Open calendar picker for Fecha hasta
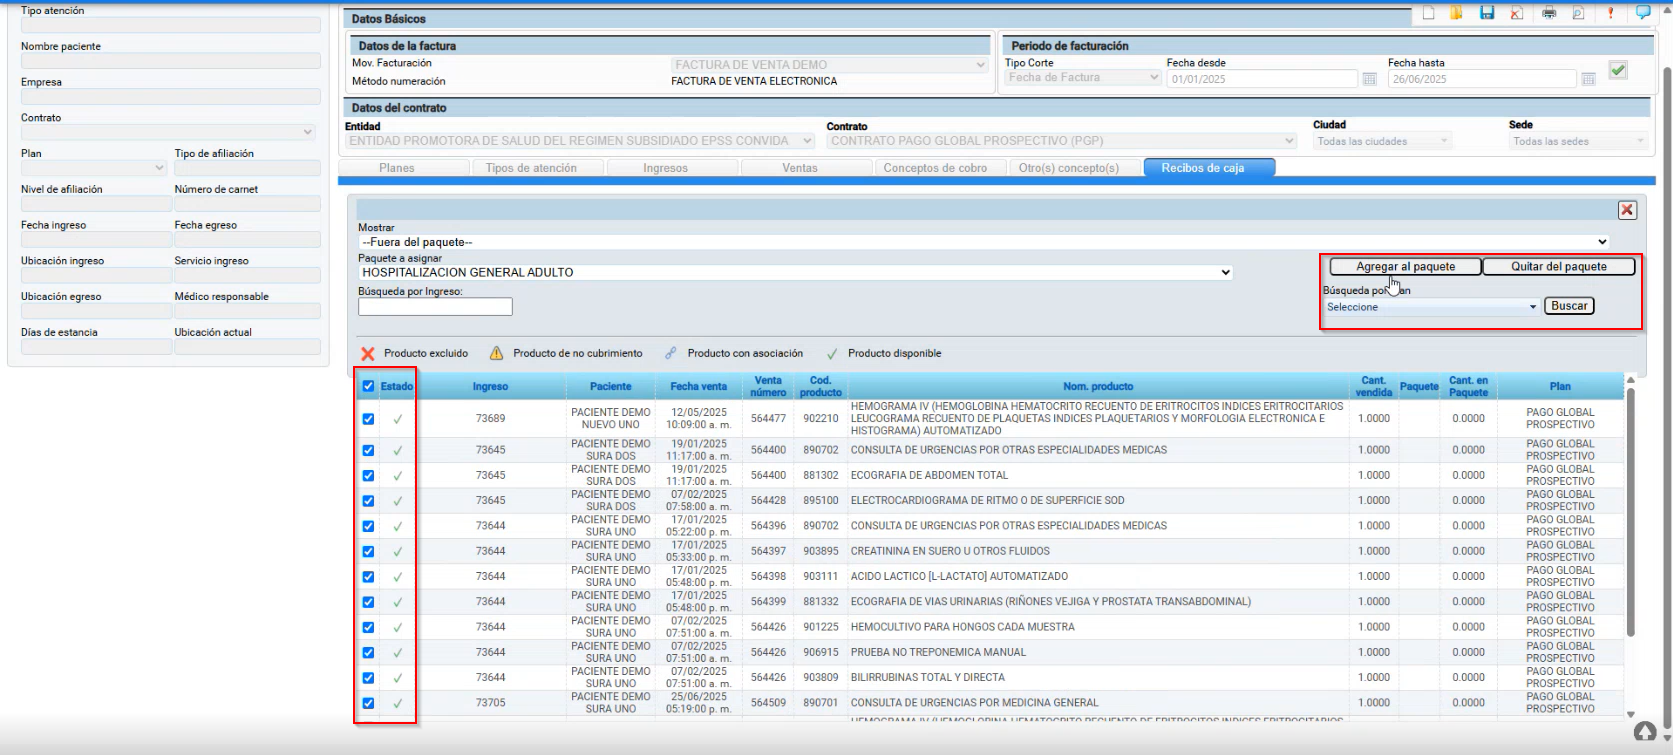 (x=1588, y=79)
